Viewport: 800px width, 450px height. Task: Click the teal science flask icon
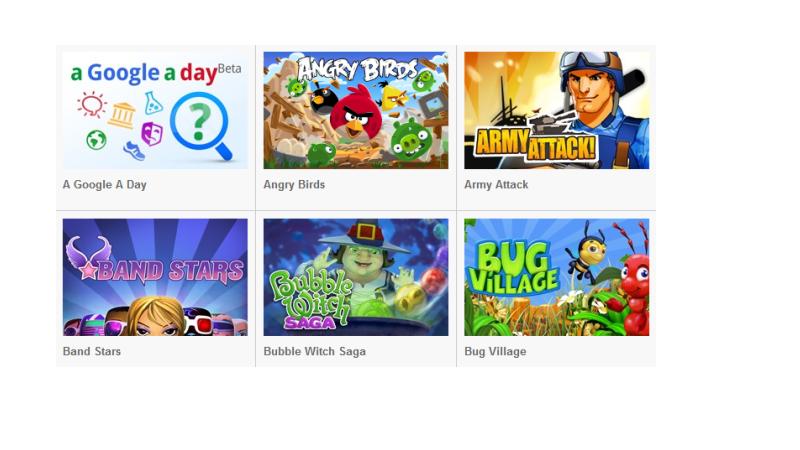153,103
